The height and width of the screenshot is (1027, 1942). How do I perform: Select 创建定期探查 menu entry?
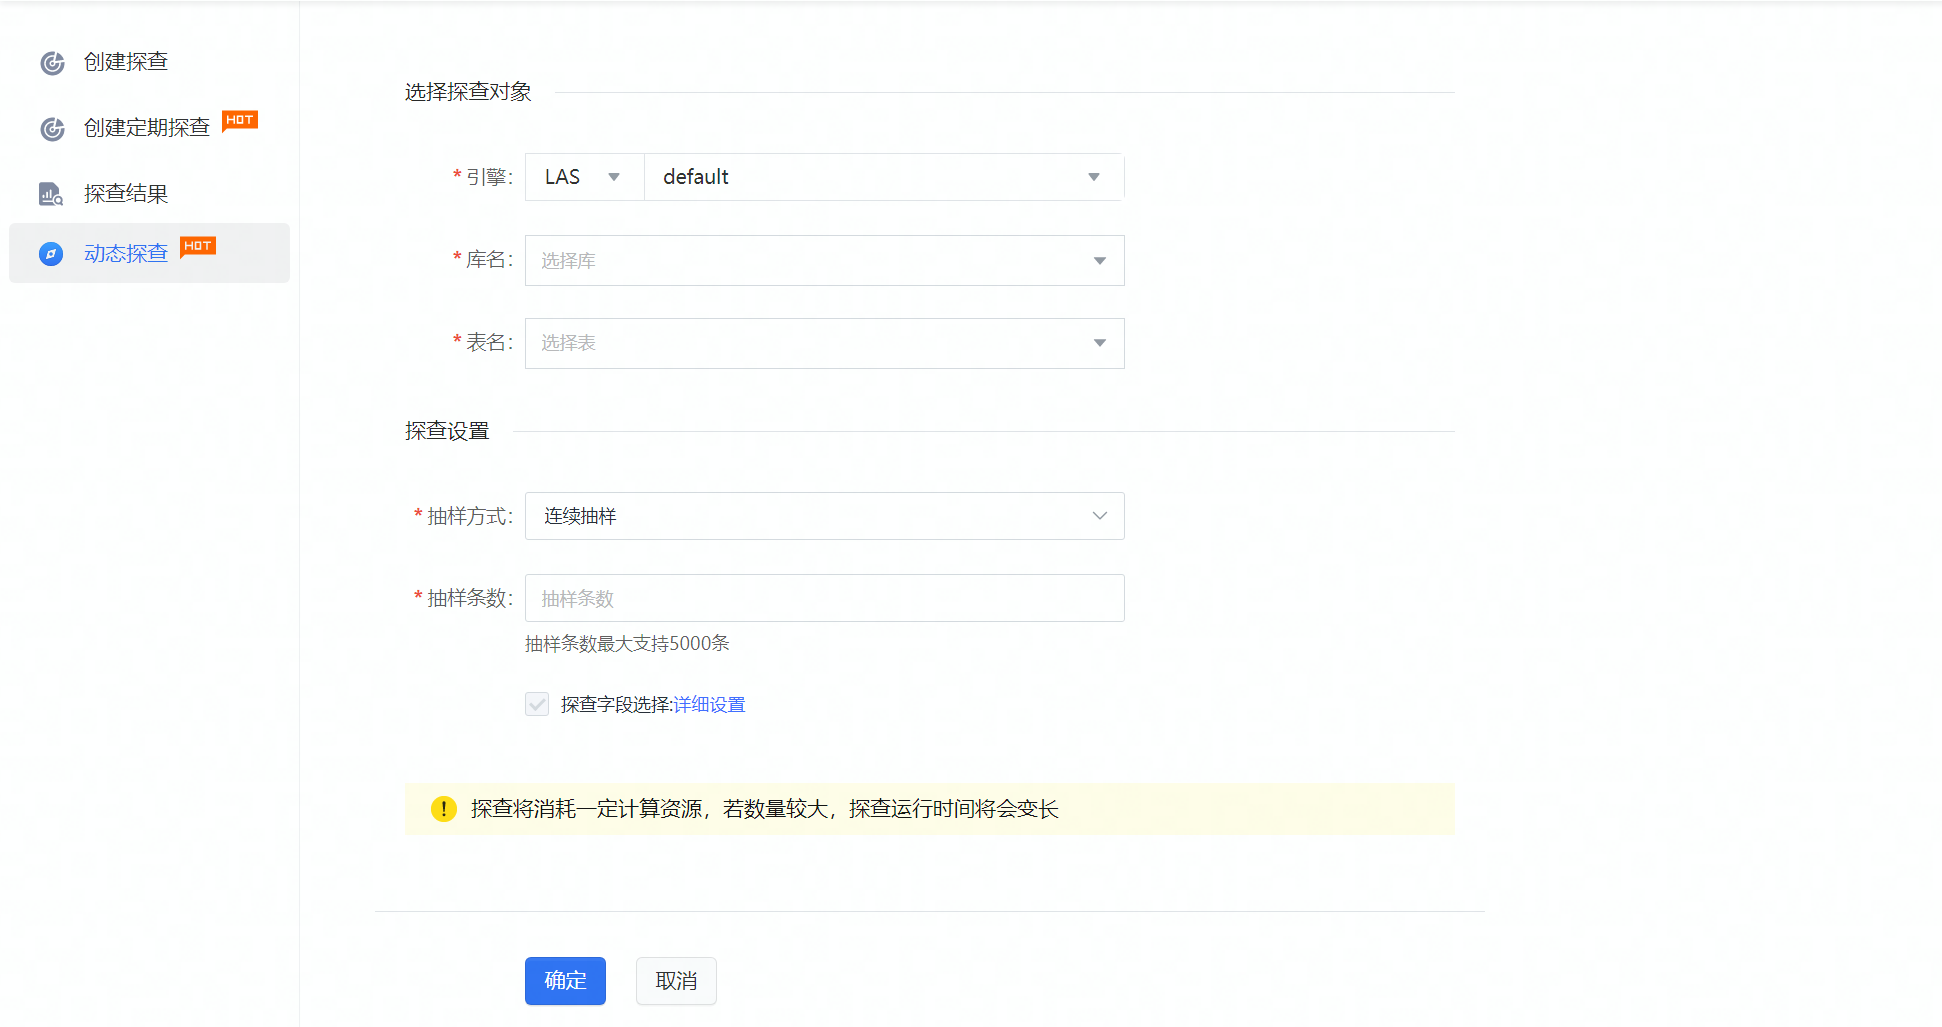(x=147, y=128)
